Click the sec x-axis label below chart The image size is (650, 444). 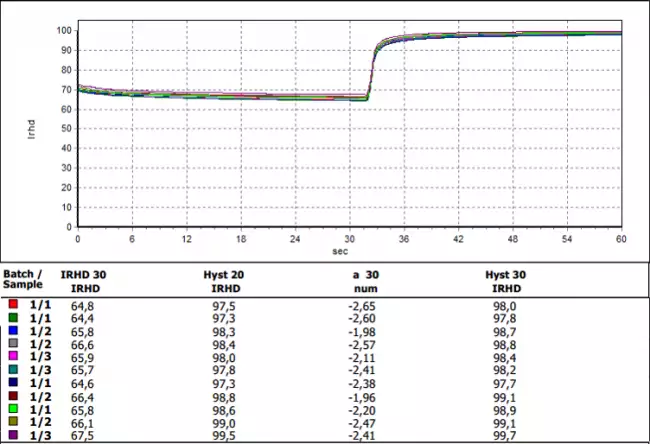tap(348, 251)
